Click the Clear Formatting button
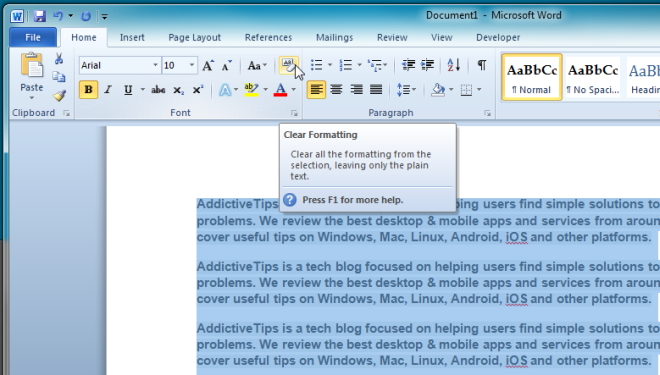660x375 pixels. (288, 65)
